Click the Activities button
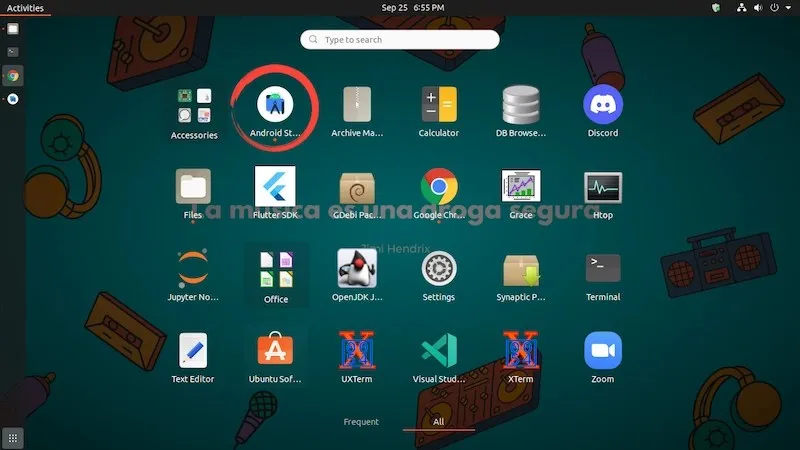This screenshot has height=450, width=800. click(x=25, y=7)
